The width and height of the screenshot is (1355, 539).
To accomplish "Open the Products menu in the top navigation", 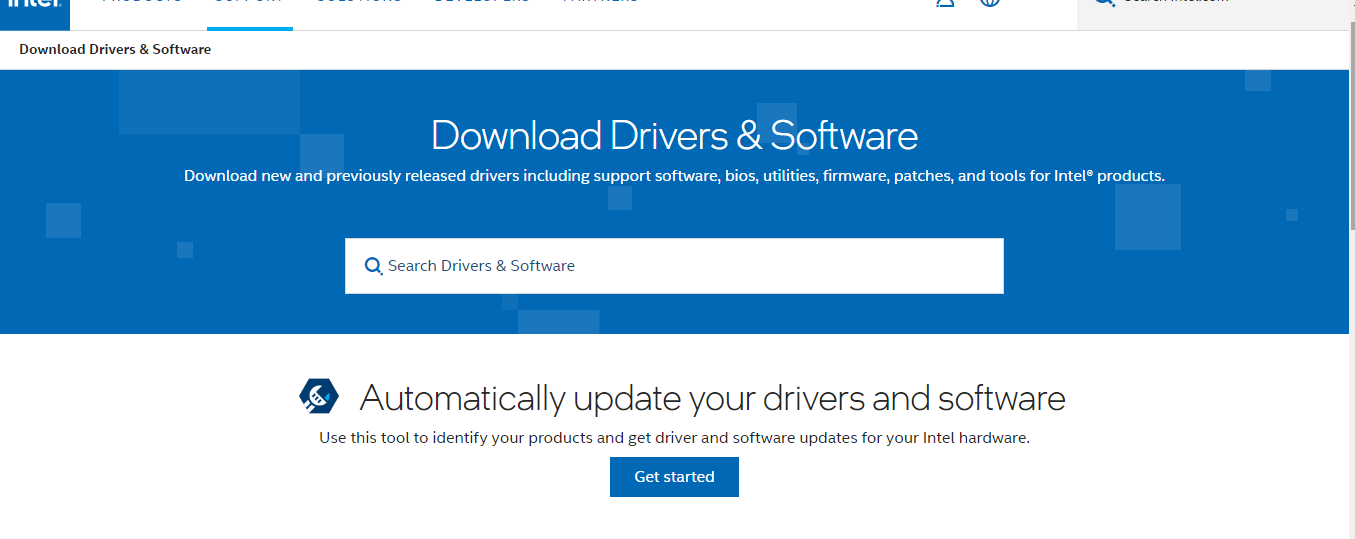I will pos(141,3).
